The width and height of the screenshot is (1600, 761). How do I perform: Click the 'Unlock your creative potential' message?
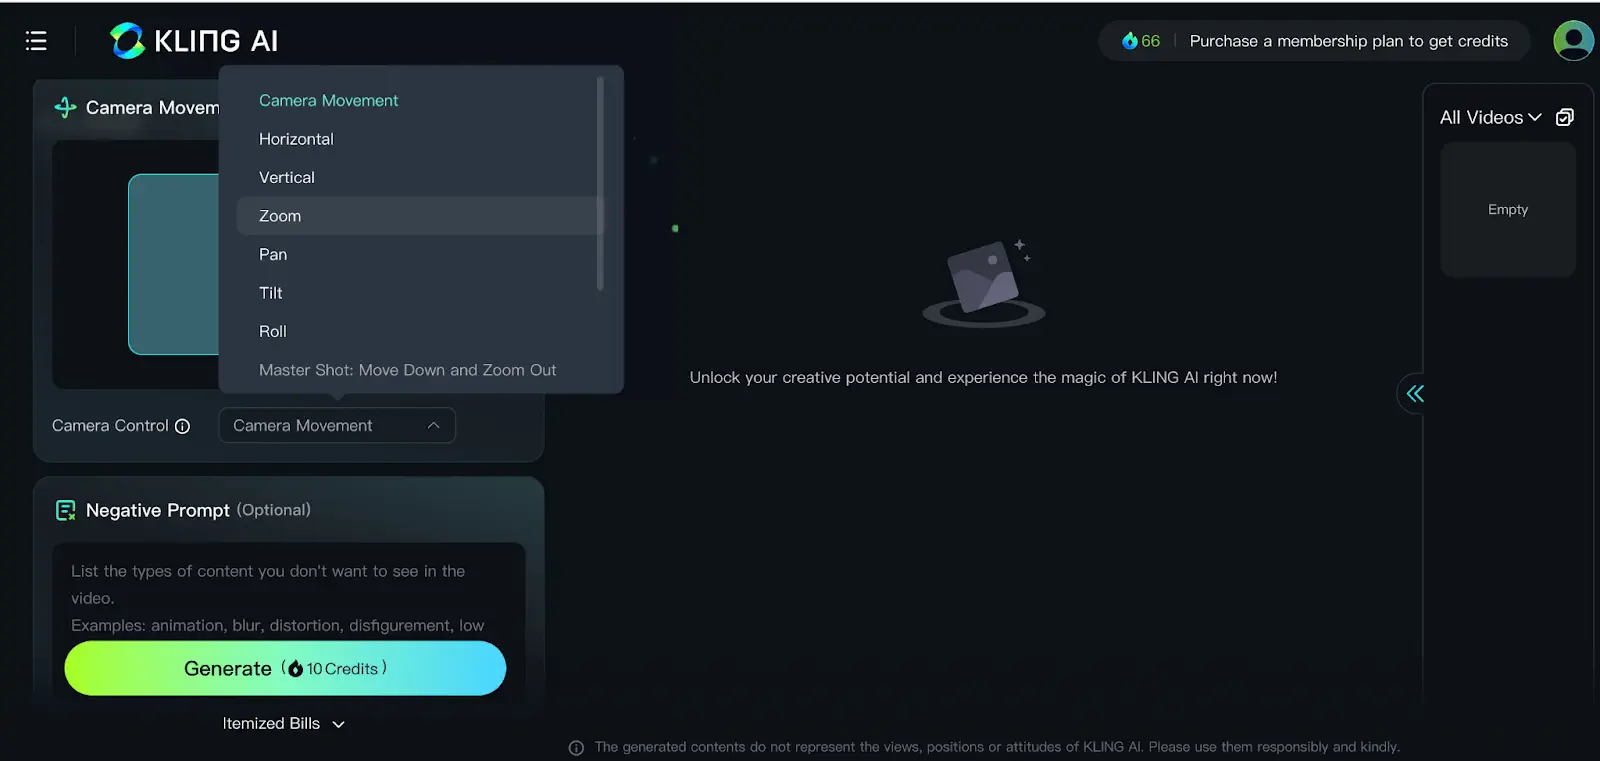tap(983, 377)
